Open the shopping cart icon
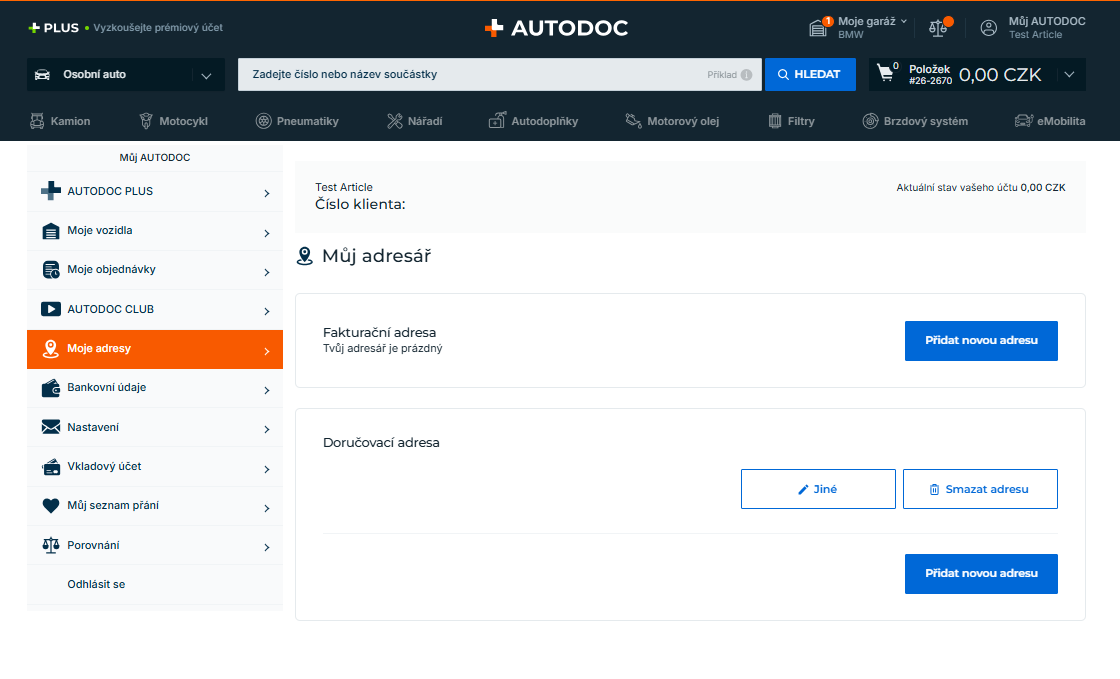This screenshot has height=679, width=1120. click(886, 74)
